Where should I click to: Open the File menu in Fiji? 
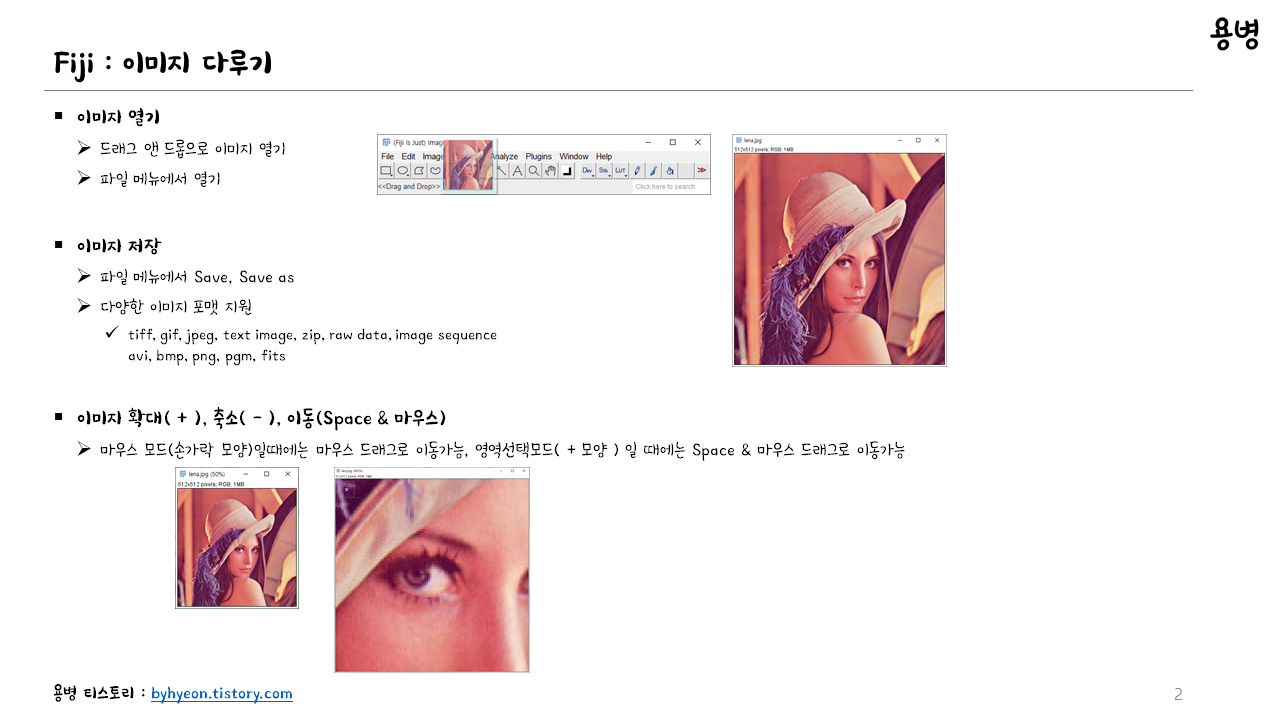point(388,157)
